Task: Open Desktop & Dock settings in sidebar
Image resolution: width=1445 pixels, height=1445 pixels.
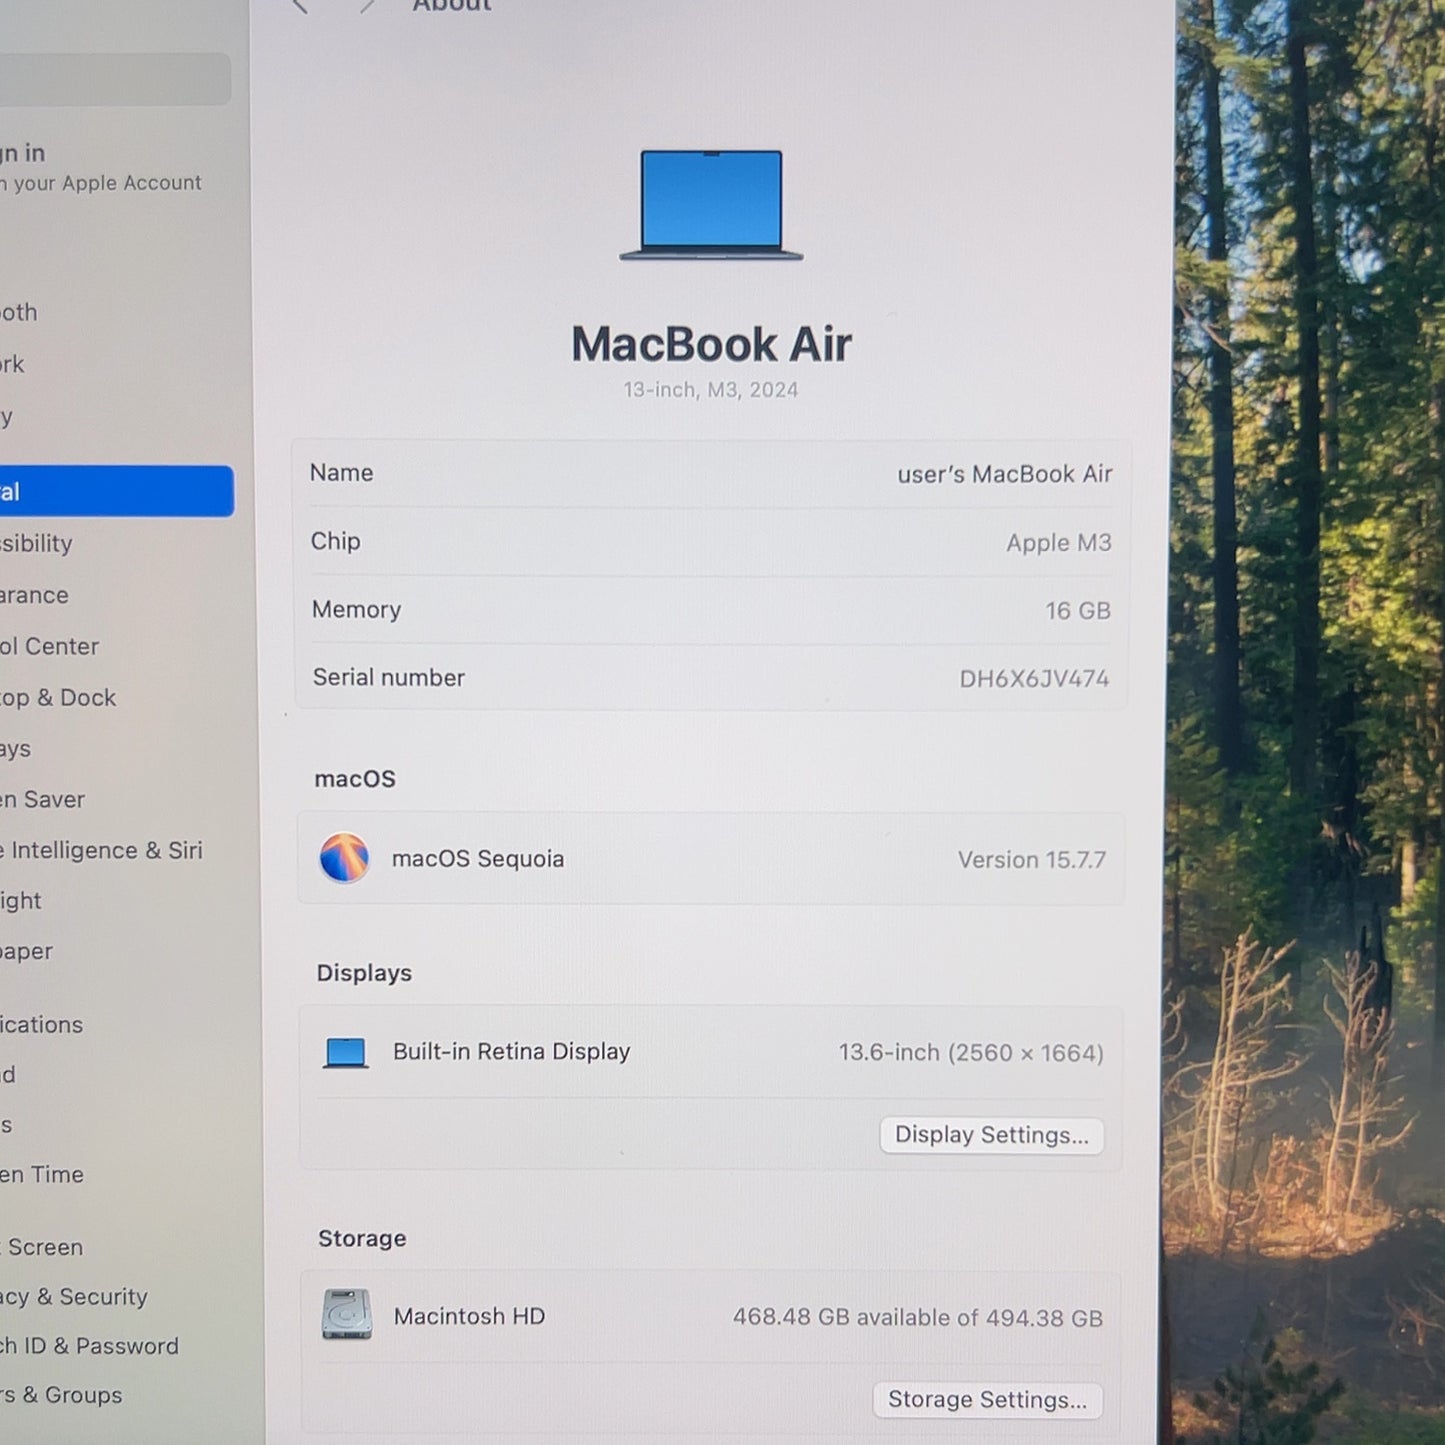Action: (58, 697)
